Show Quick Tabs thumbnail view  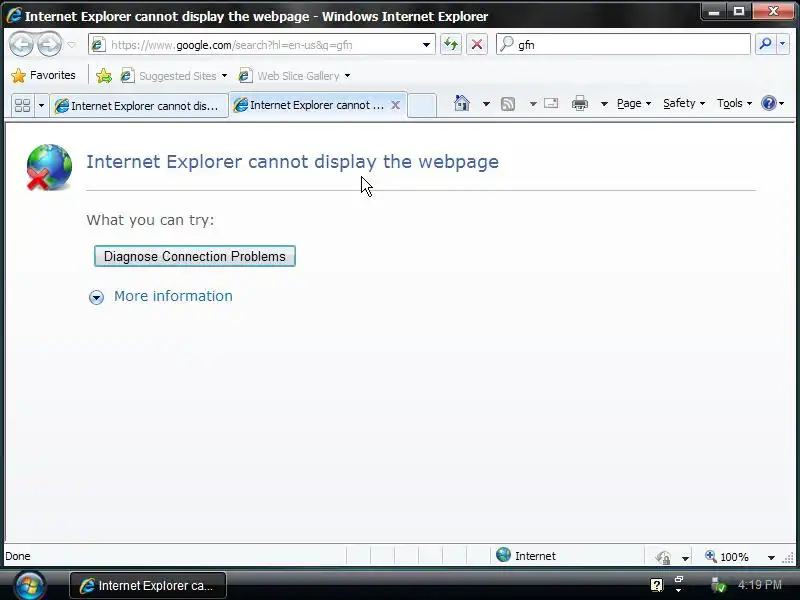[x=23, y=105]
